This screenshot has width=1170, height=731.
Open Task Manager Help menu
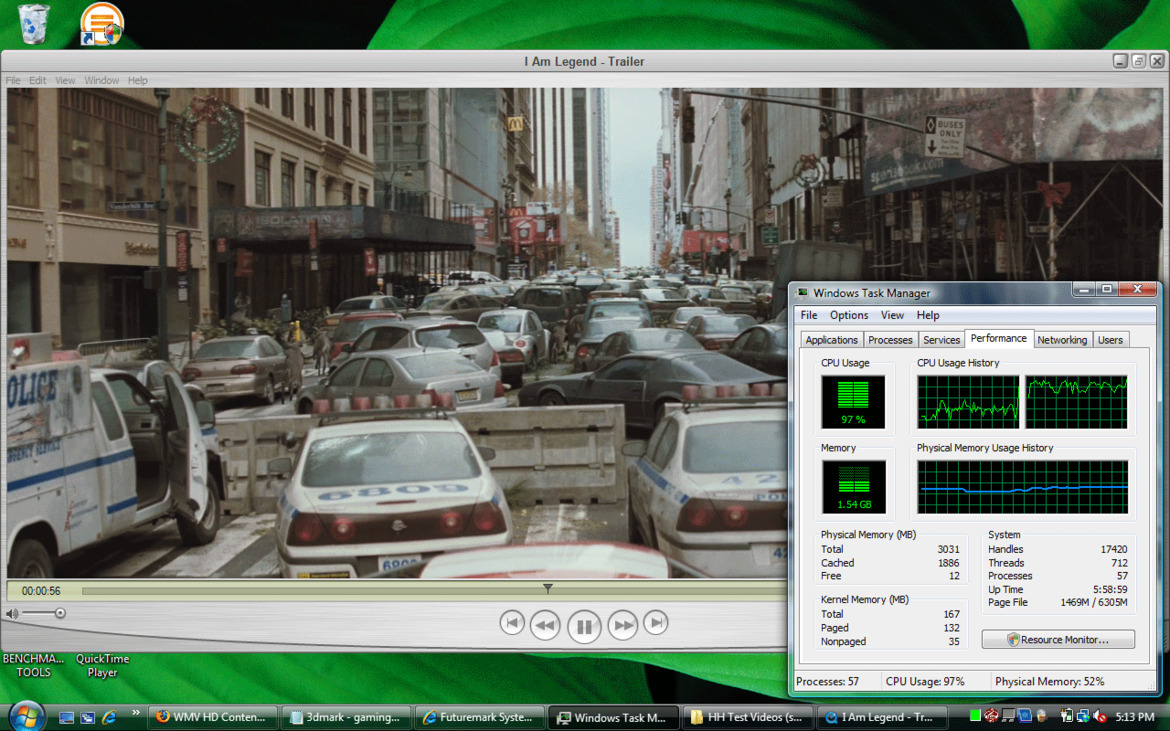pyautogui.click(x=927, y=315)
